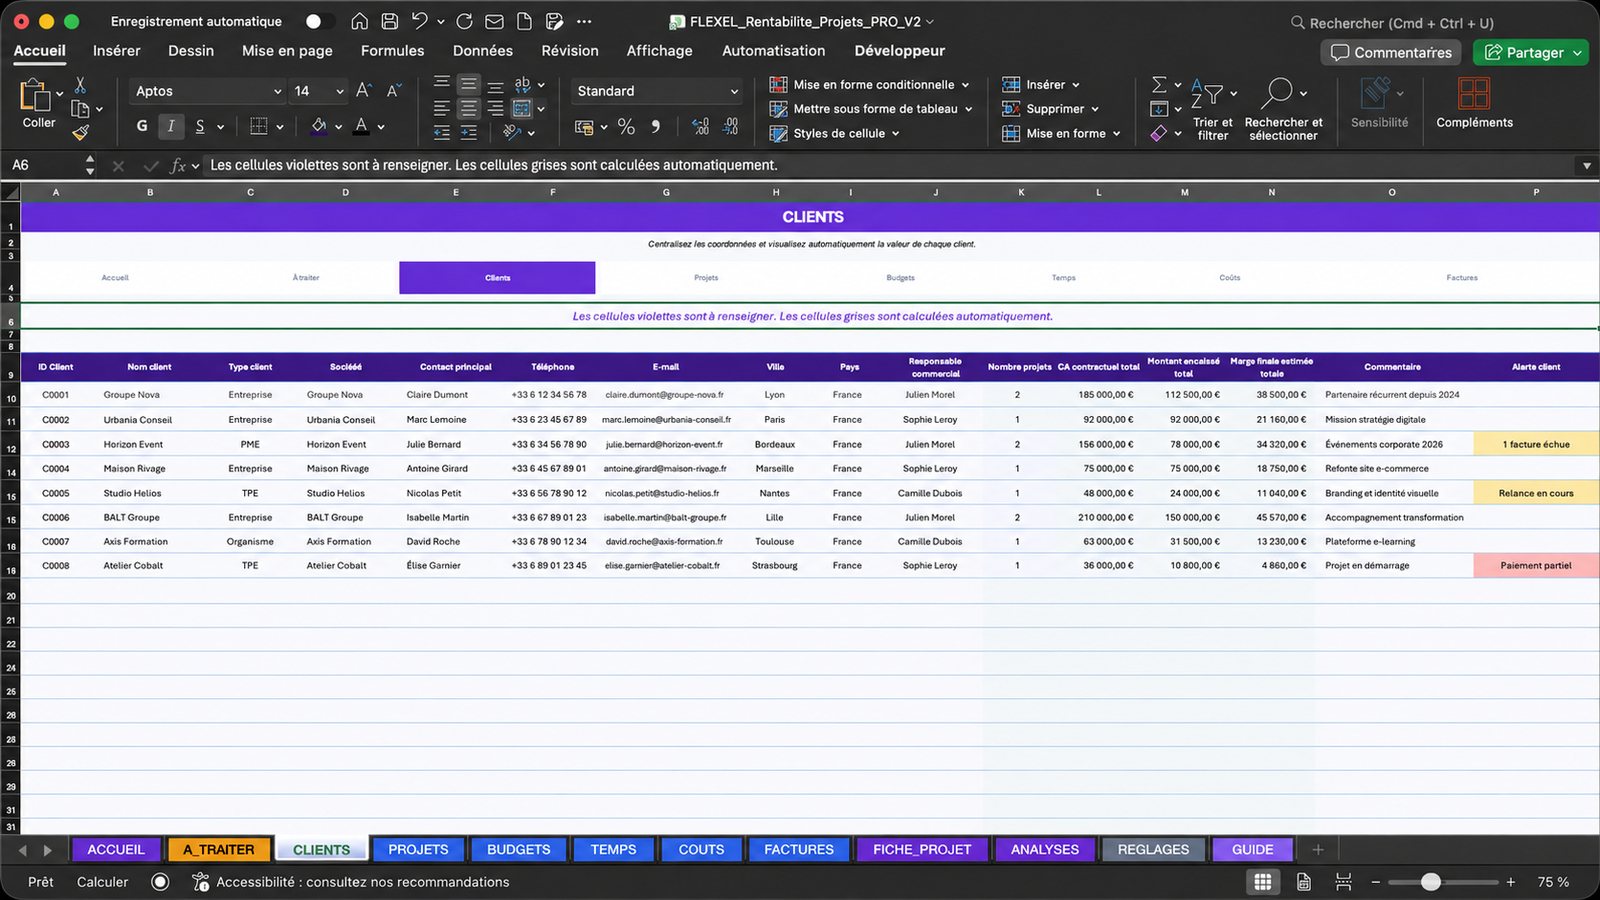This screenshot has height=900, width=1600.
Task: Expand Styles de cellule menu
Action: pos(834,133)
